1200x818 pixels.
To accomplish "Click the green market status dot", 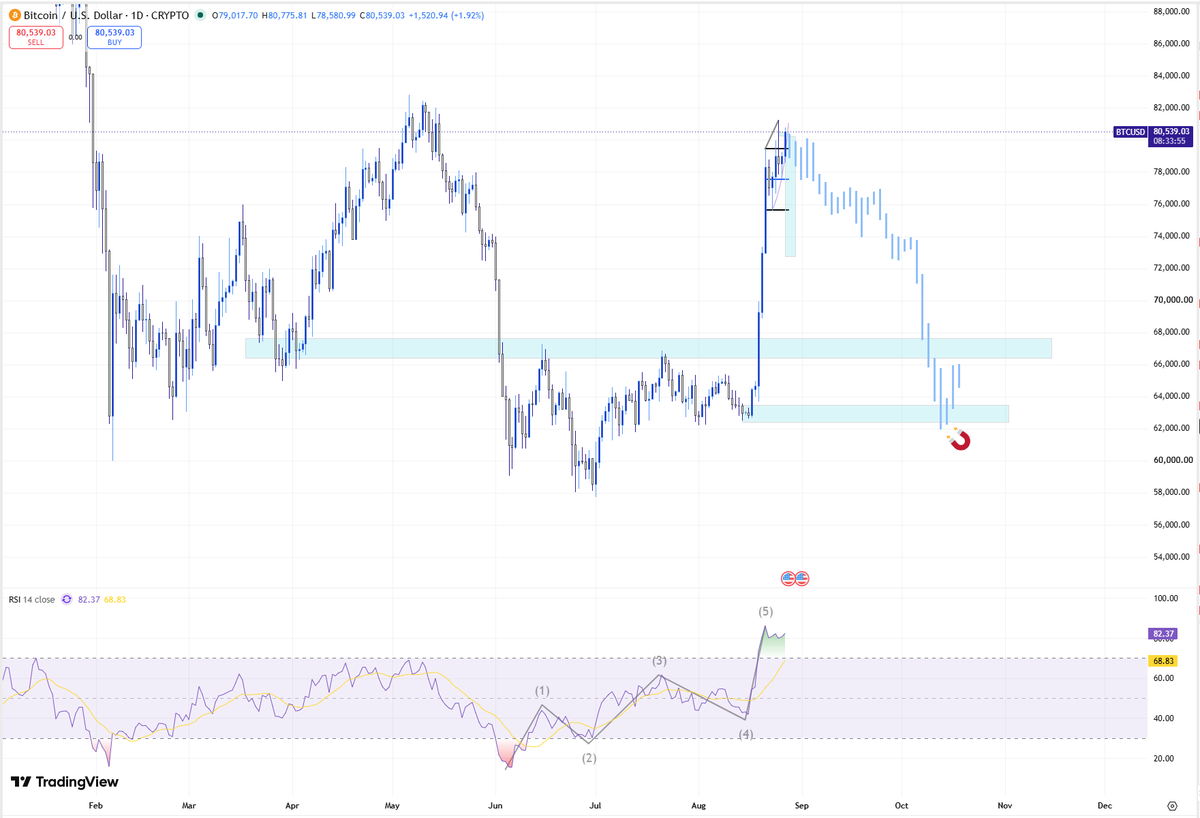I will tap(201, 17).
